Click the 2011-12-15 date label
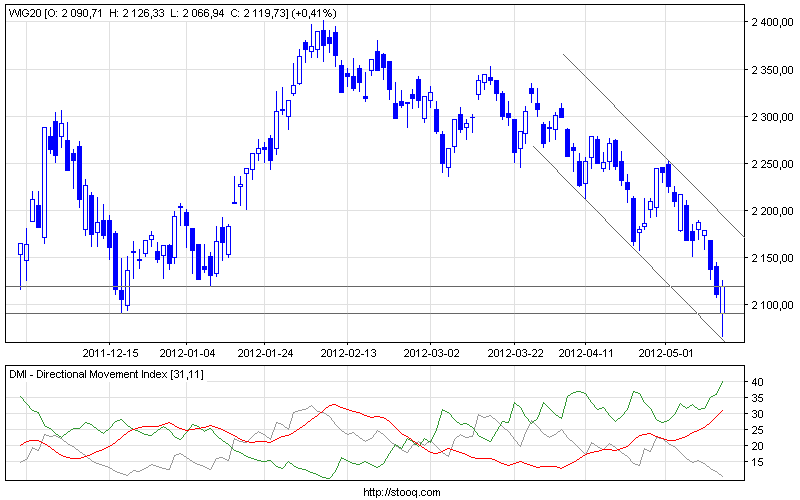The width and height of the screenshot is (800, 500). pyautogui.click(x=110, y=353)
